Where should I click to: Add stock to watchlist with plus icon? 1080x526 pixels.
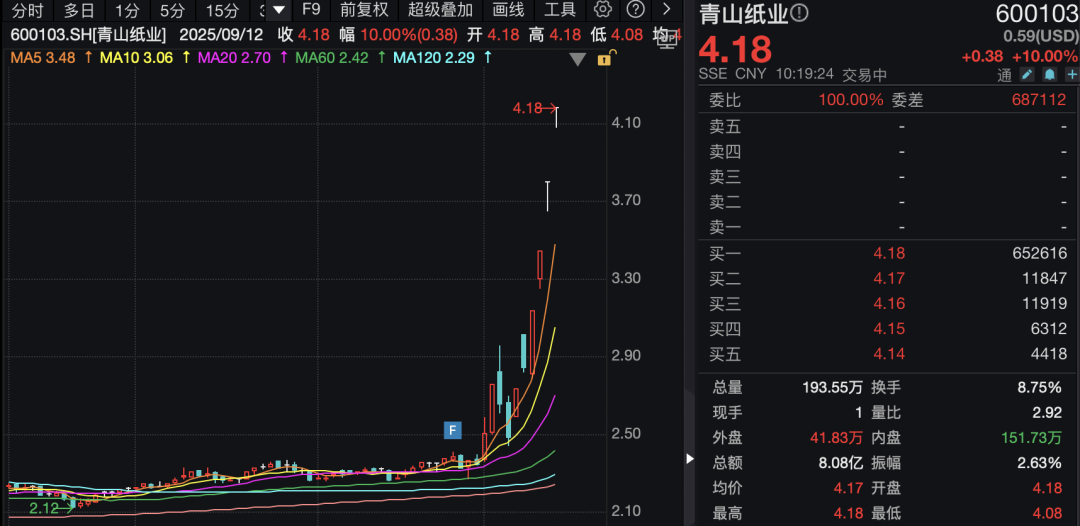1069,75
